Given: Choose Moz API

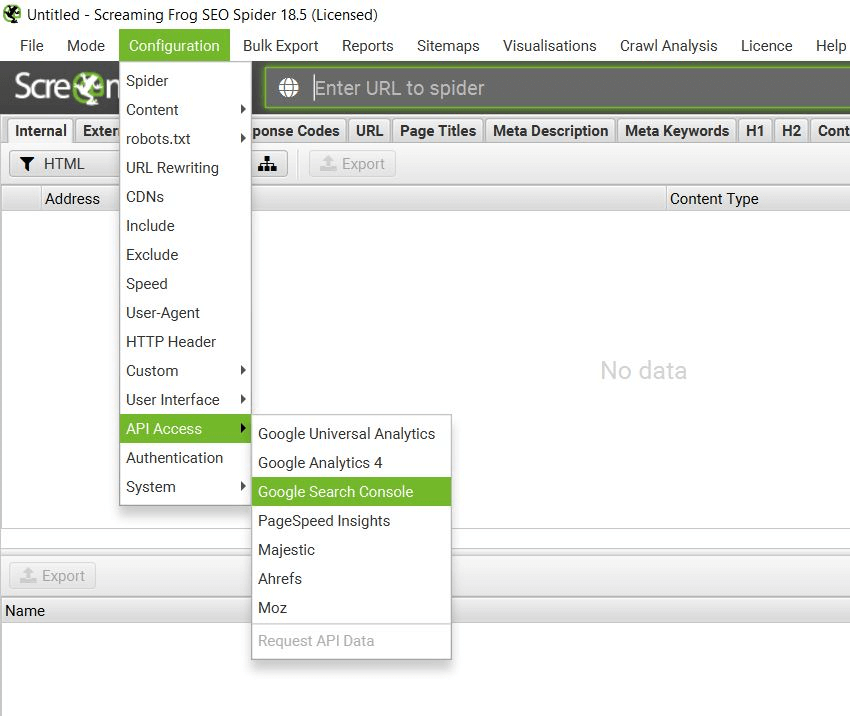Looking at the screenshot, I should click(351, 608).
